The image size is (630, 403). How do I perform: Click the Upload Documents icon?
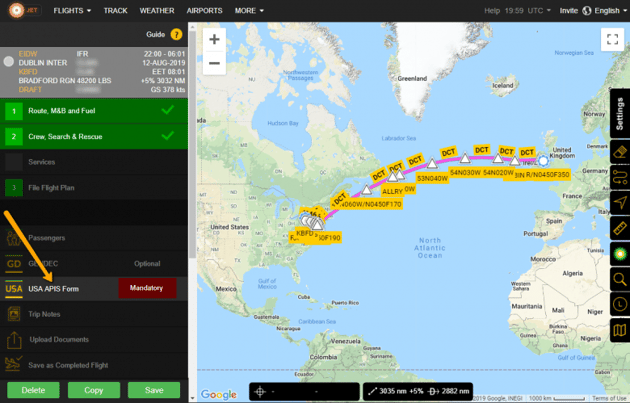(14, 340)
